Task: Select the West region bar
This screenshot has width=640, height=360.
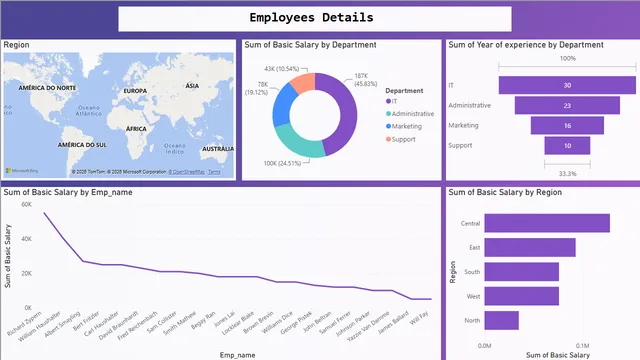Action: coord(522,296)
